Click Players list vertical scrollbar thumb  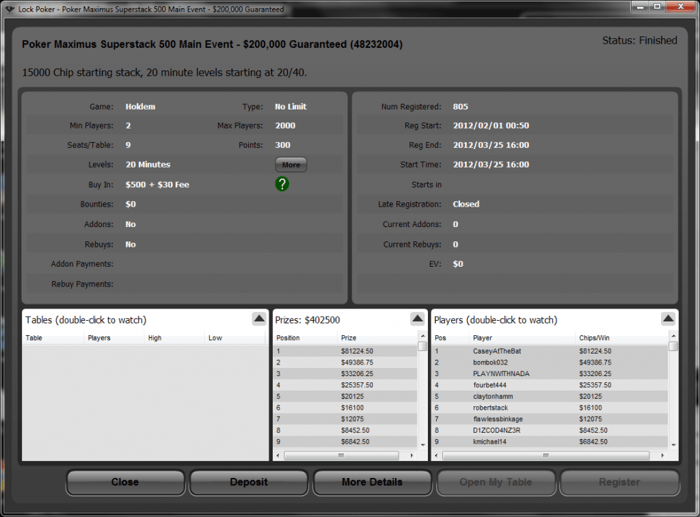pos(673,346)
